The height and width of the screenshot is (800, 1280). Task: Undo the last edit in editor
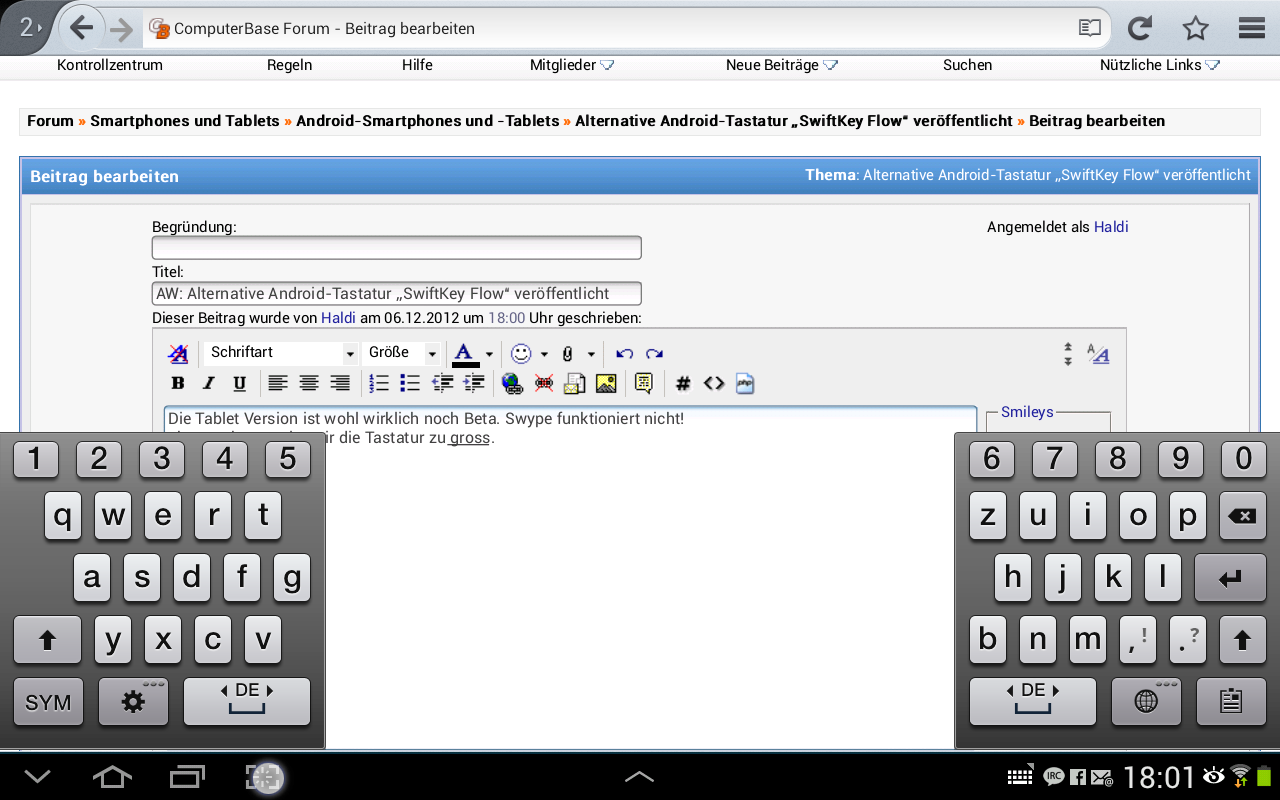(625, 353)
